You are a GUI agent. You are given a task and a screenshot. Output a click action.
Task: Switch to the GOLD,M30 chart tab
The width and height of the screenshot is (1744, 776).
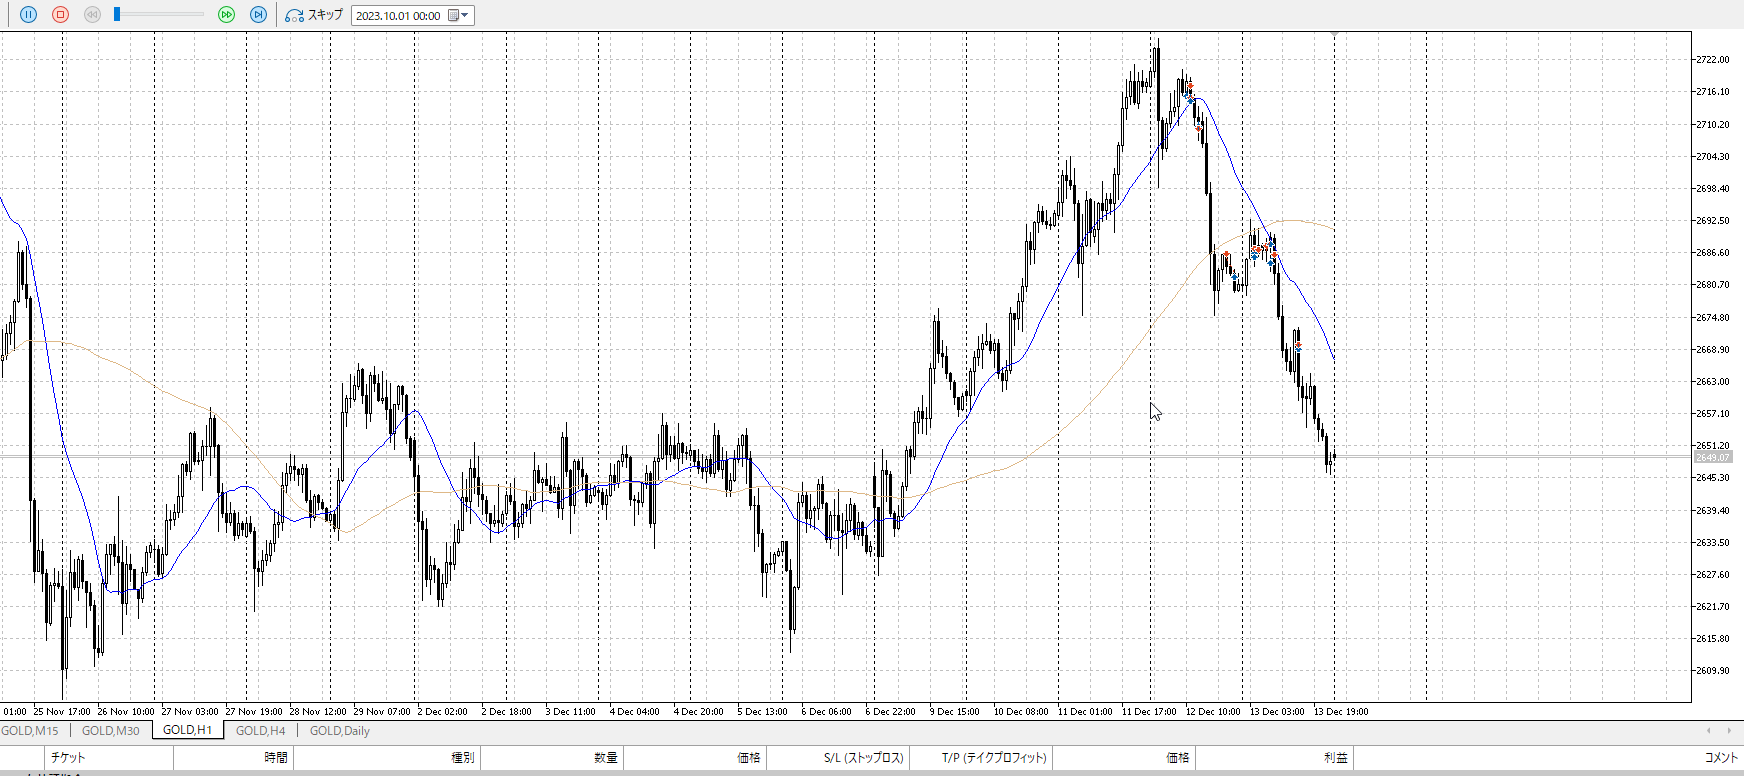point(110,731)
